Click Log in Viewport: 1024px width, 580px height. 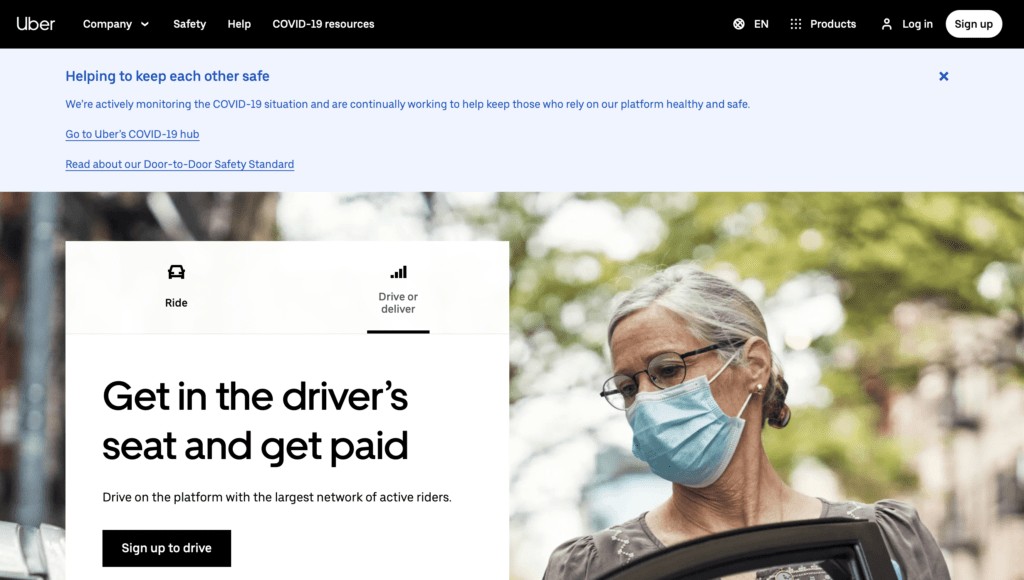tap(917, 24)
